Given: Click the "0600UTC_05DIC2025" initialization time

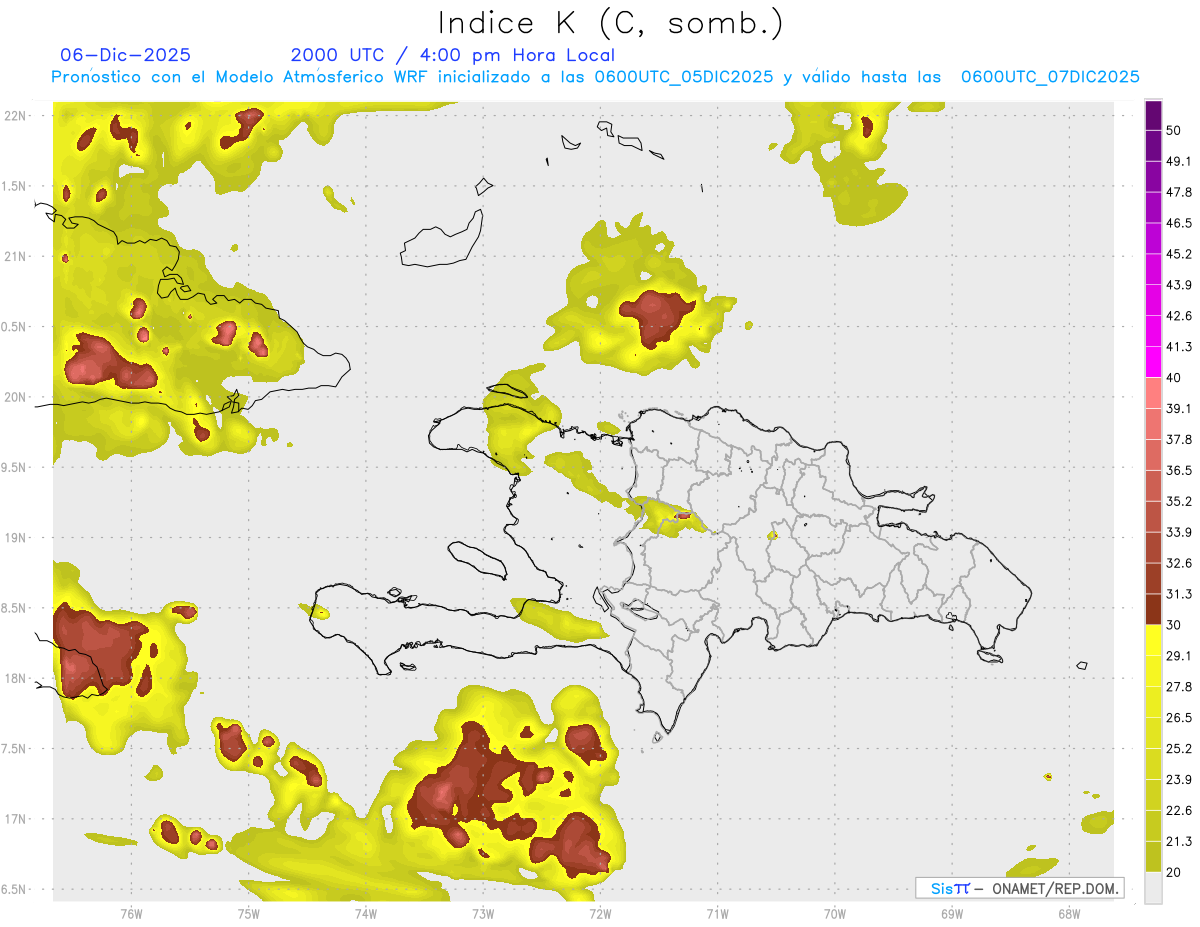Looking at the screenshot, I should [x=684, y=77].
